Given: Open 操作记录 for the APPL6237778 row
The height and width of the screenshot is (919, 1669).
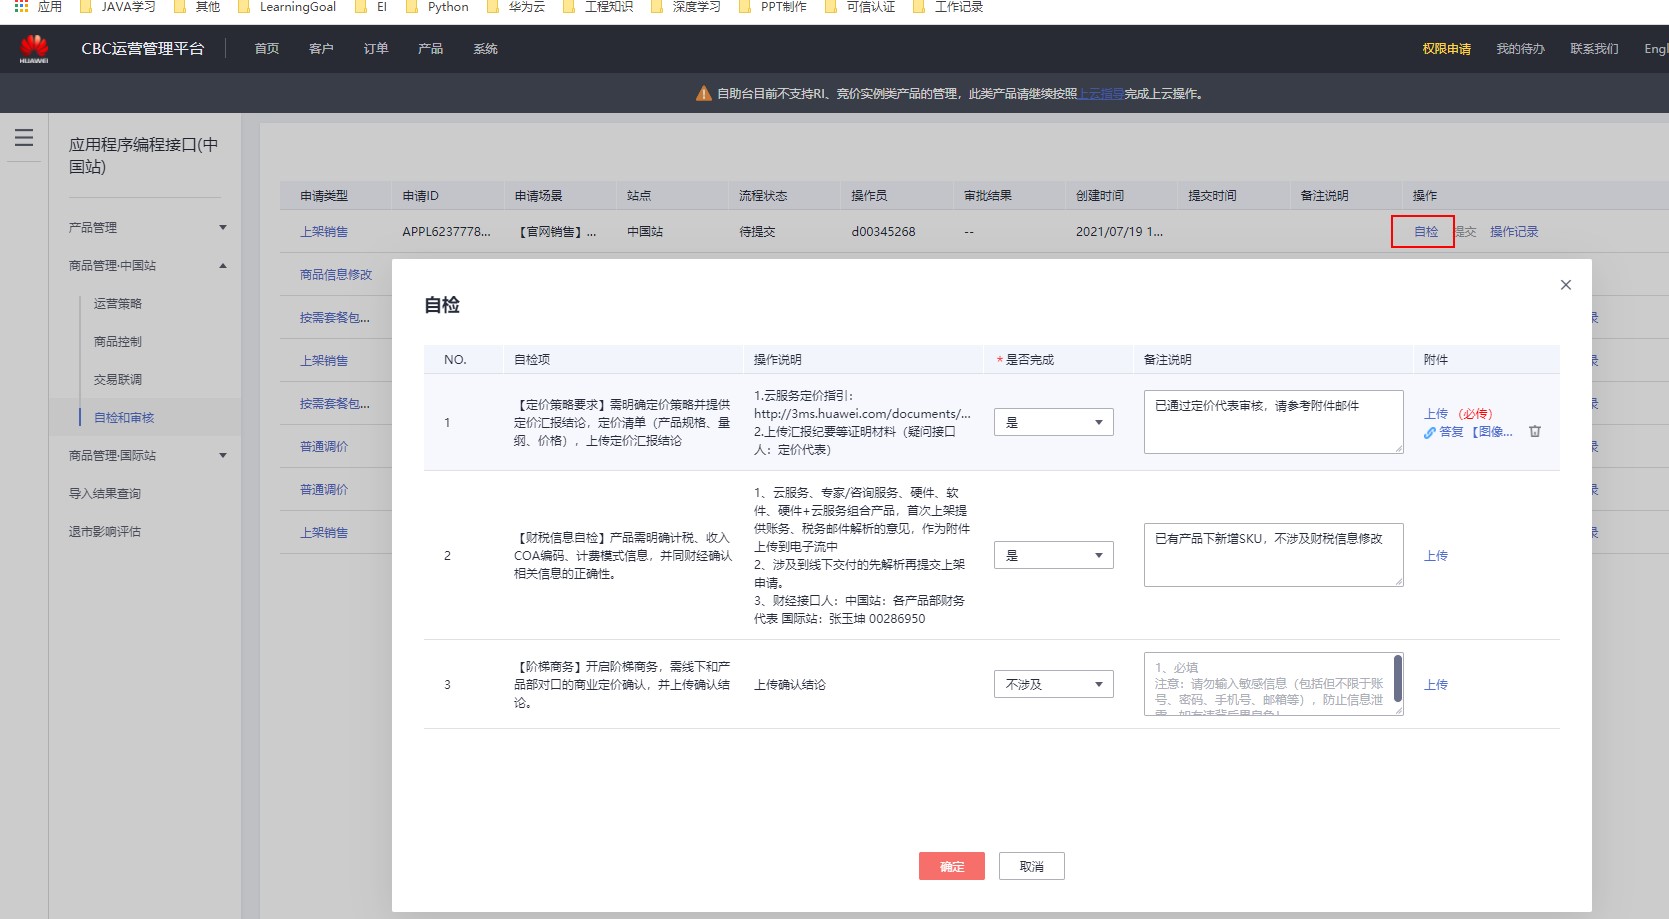Looking at the screenshot, I should [x=1514, y=232].
